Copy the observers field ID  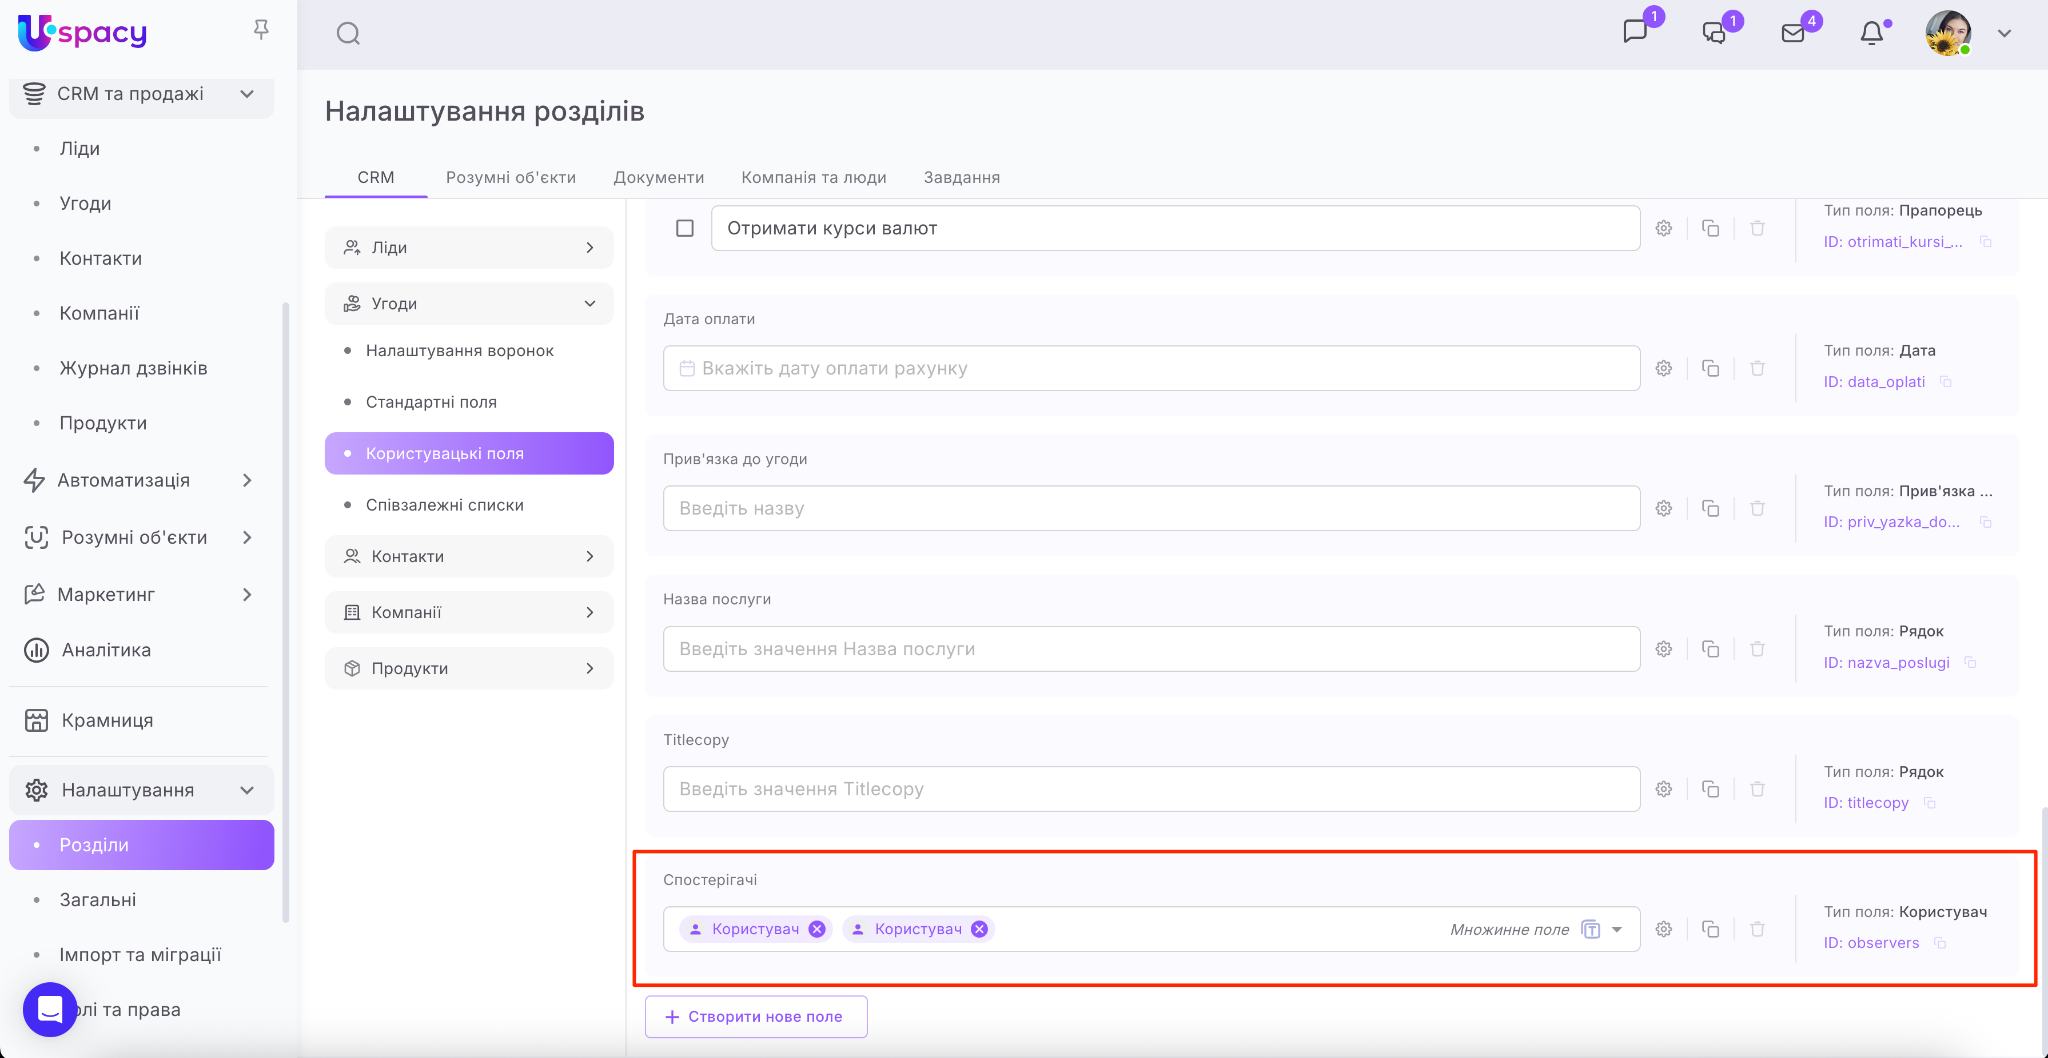coord(1940,943)
